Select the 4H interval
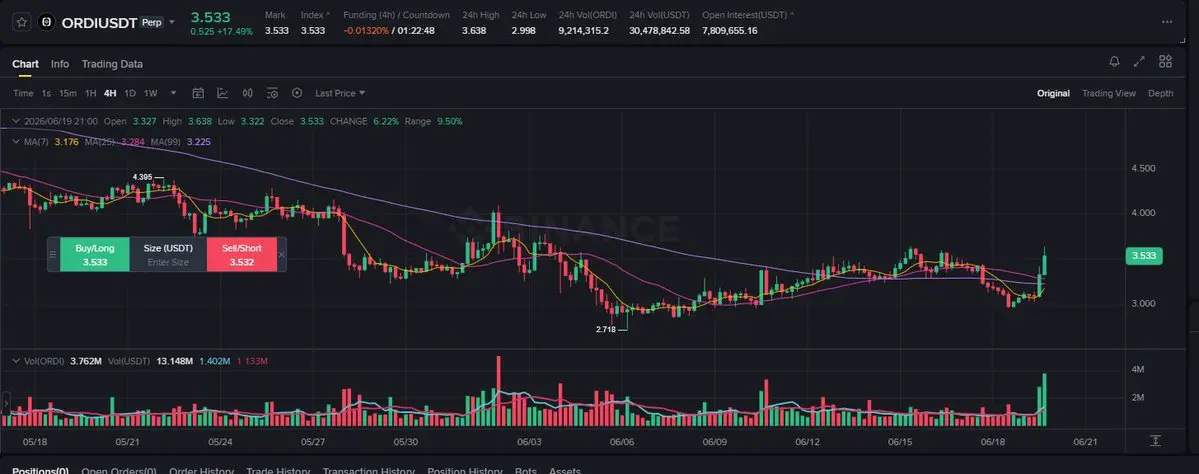Screen dimensions: 1199x474 click(x=110, y=93)
